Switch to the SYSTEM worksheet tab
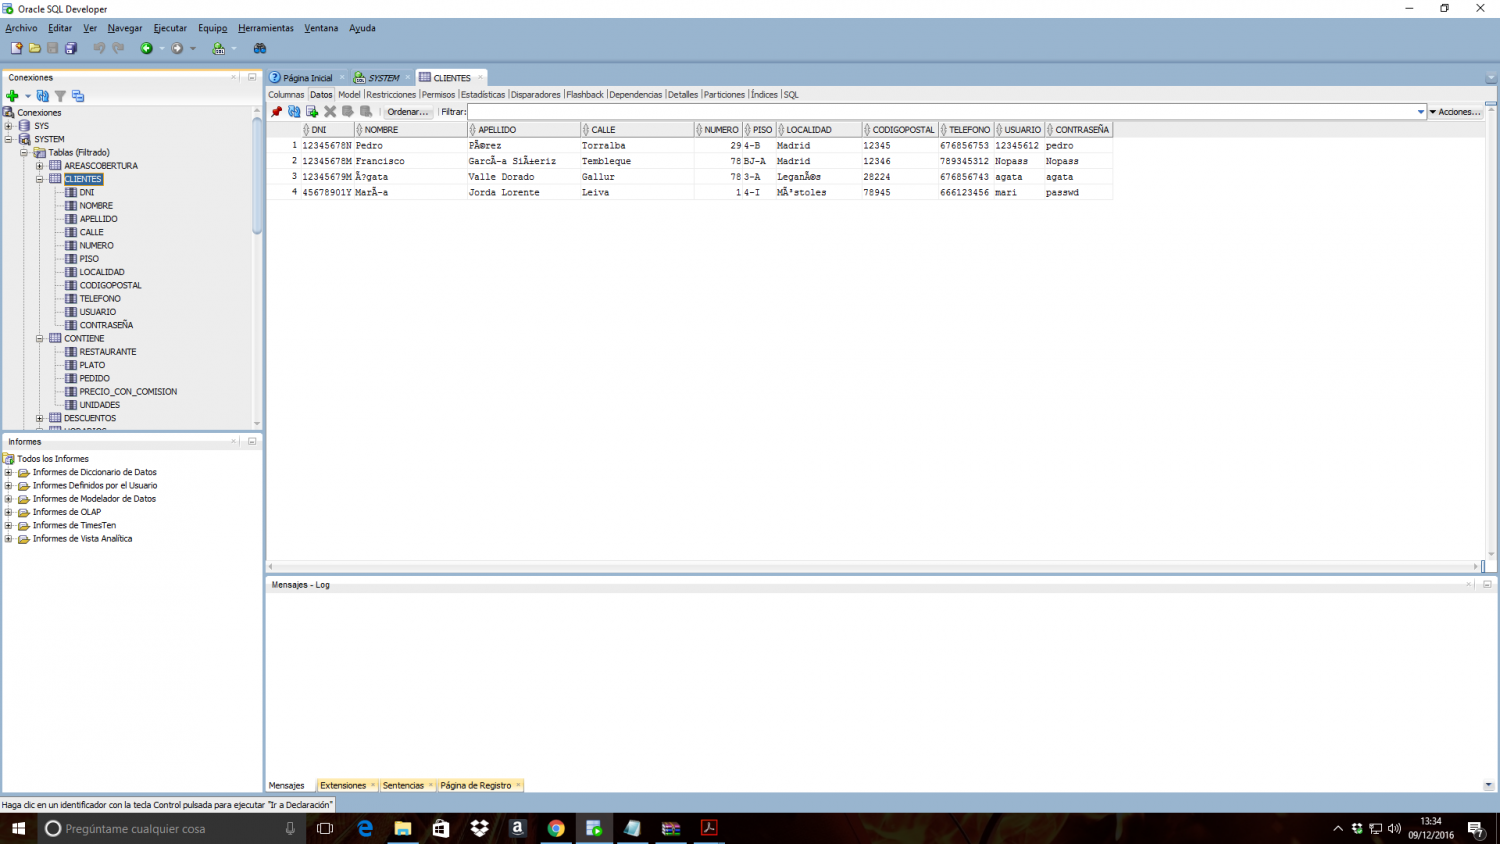 click(383, 77)
